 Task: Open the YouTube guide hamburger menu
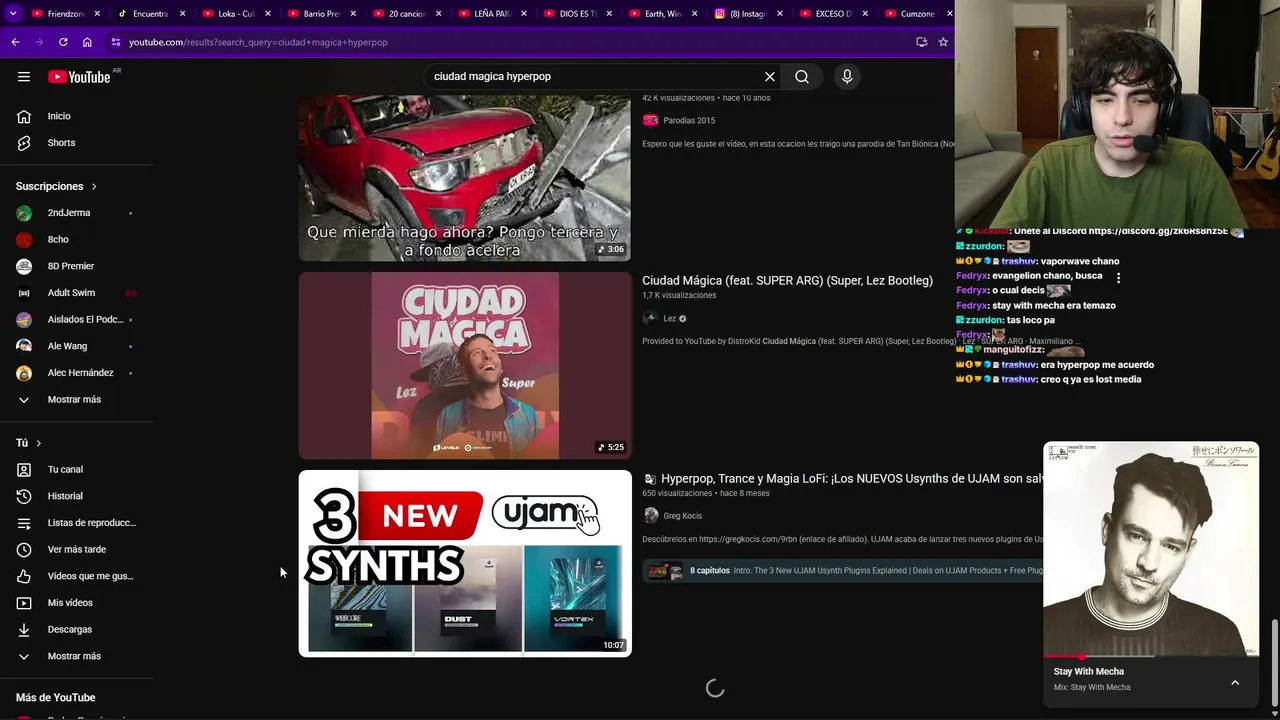pyautogui.click(x=24, y=77)
